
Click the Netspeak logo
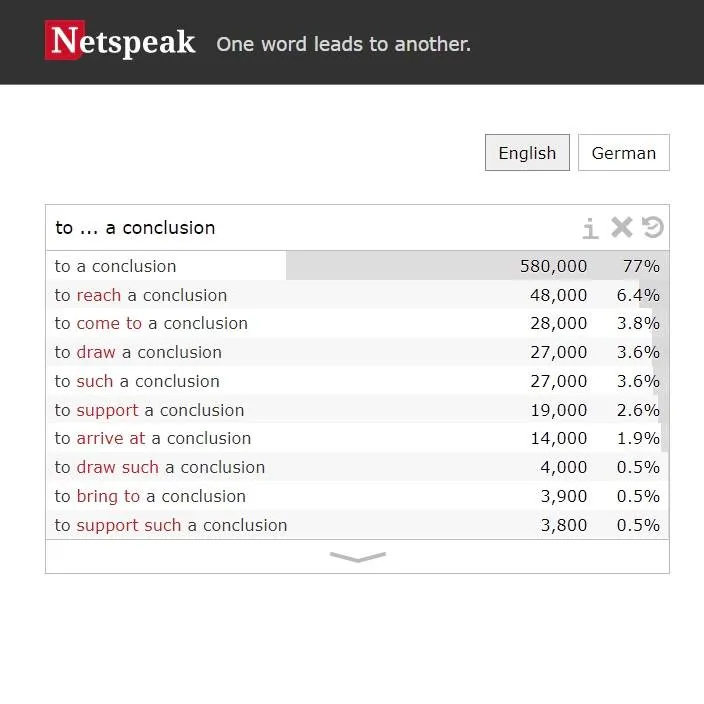(120, 42)
